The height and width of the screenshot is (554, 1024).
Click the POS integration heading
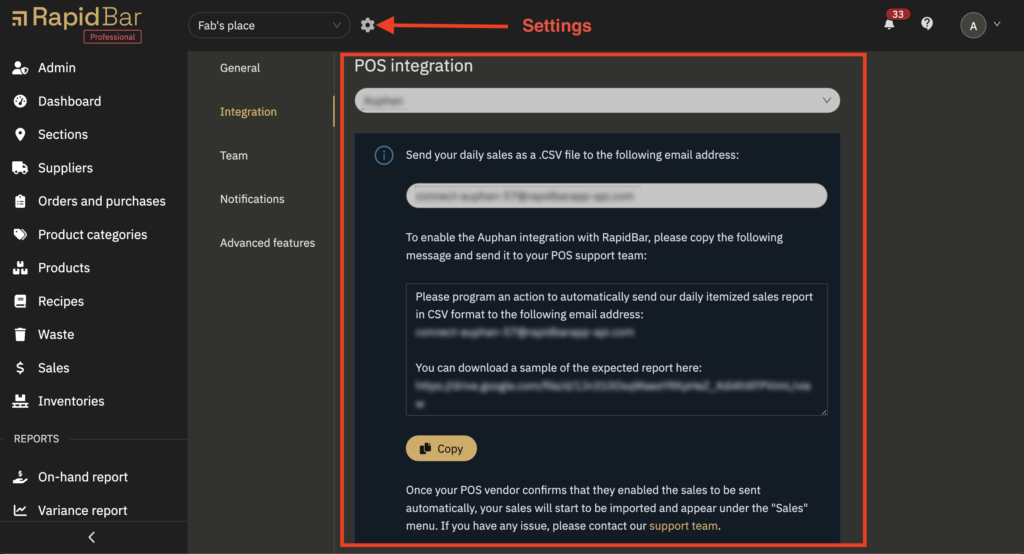413,66
